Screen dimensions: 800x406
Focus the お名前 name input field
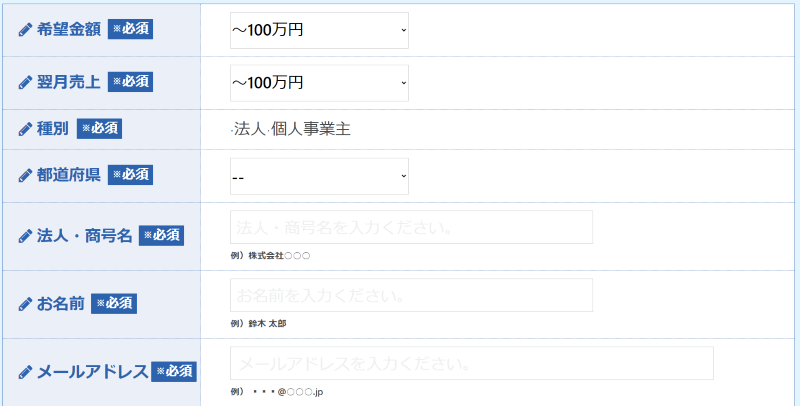(411, 295)
